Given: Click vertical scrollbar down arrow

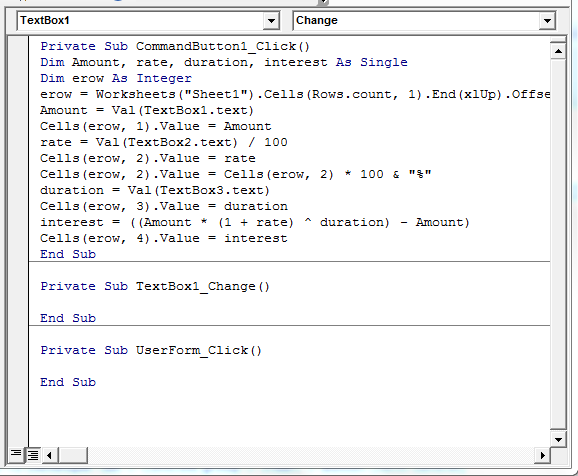Looking at the screenshot, I should (558, 439).
